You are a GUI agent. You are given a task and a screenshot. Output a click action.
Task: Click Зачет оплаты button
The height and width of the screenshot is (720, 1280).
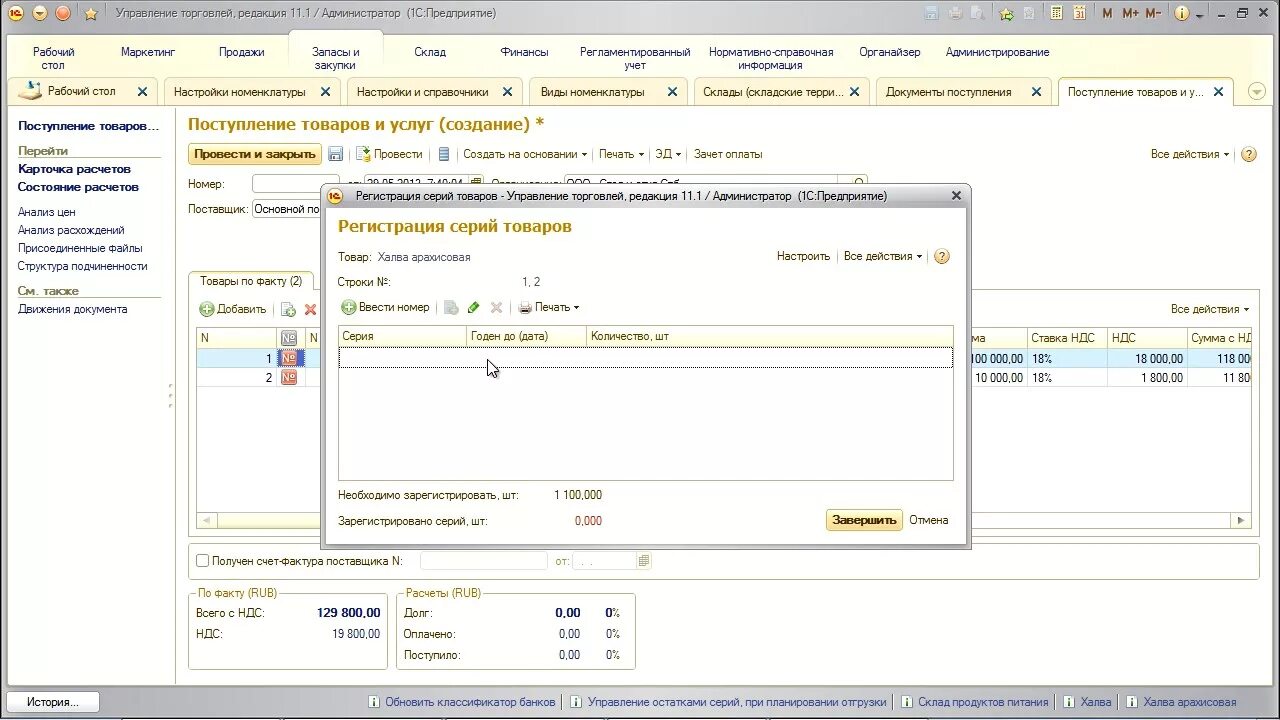click(728, 154)
